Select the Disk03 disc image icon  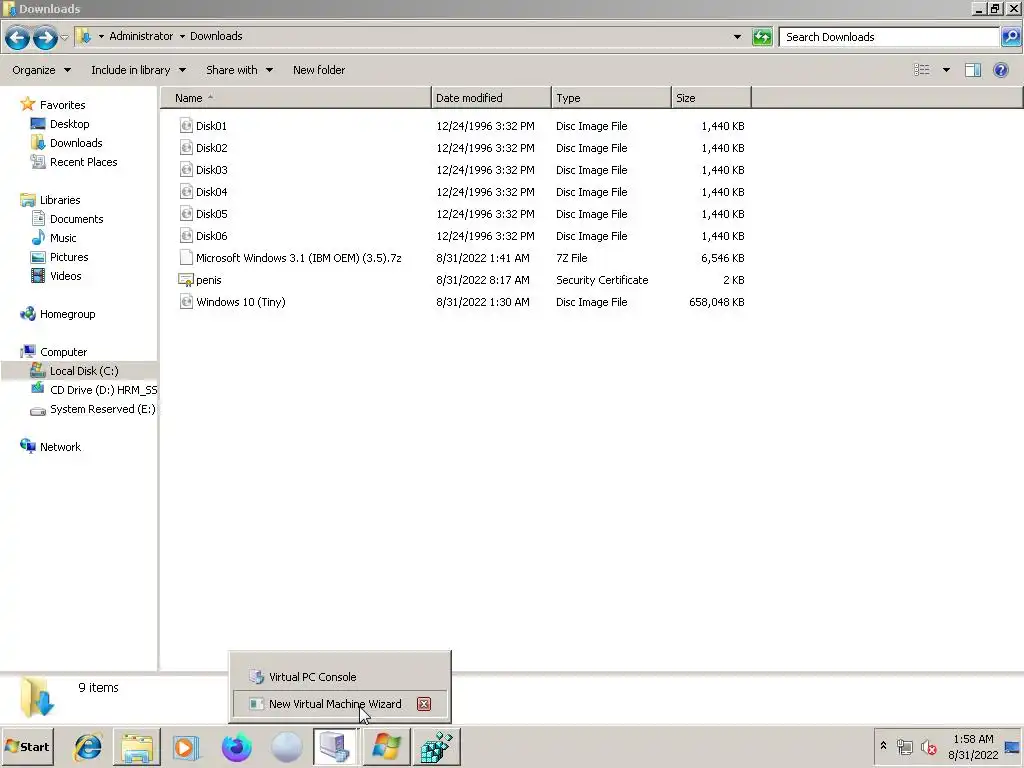[186, 170]
